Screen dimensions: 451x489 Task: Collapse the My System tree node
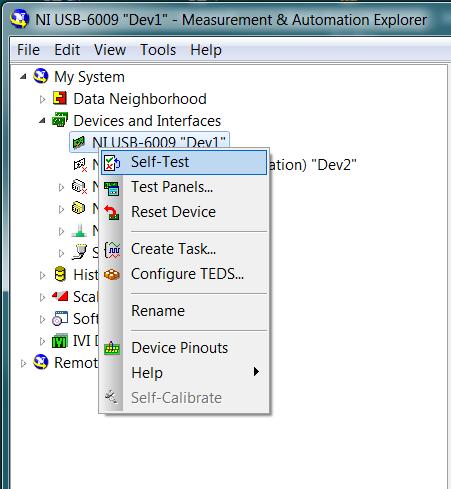pyautogui.click(x=23, y=77)
